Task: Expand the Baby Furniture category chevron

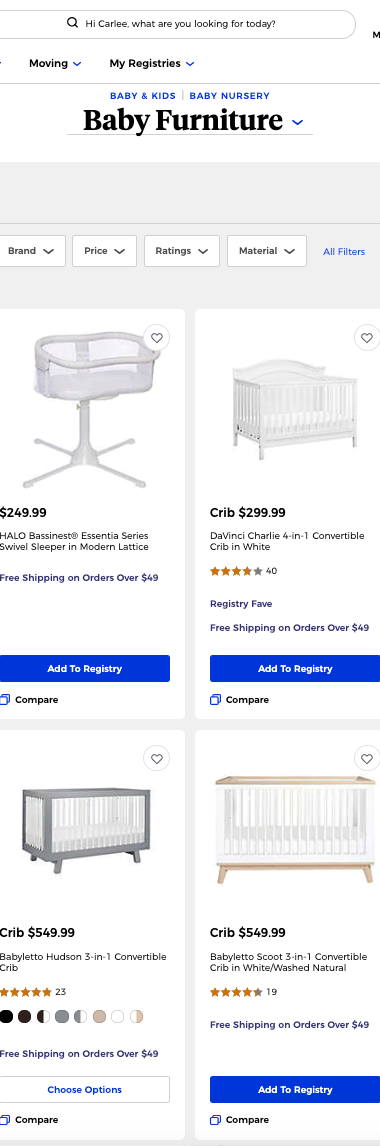Action: click(297, 122)
